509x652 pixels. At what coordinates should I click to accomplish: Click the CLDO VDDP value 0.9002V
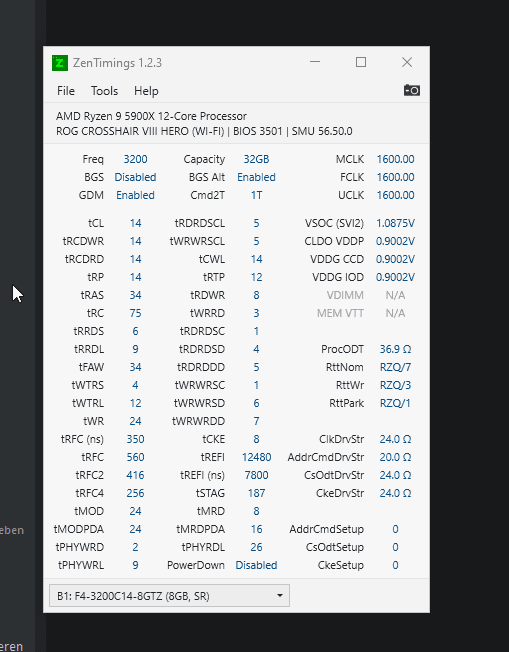click(x=395, y=241)
